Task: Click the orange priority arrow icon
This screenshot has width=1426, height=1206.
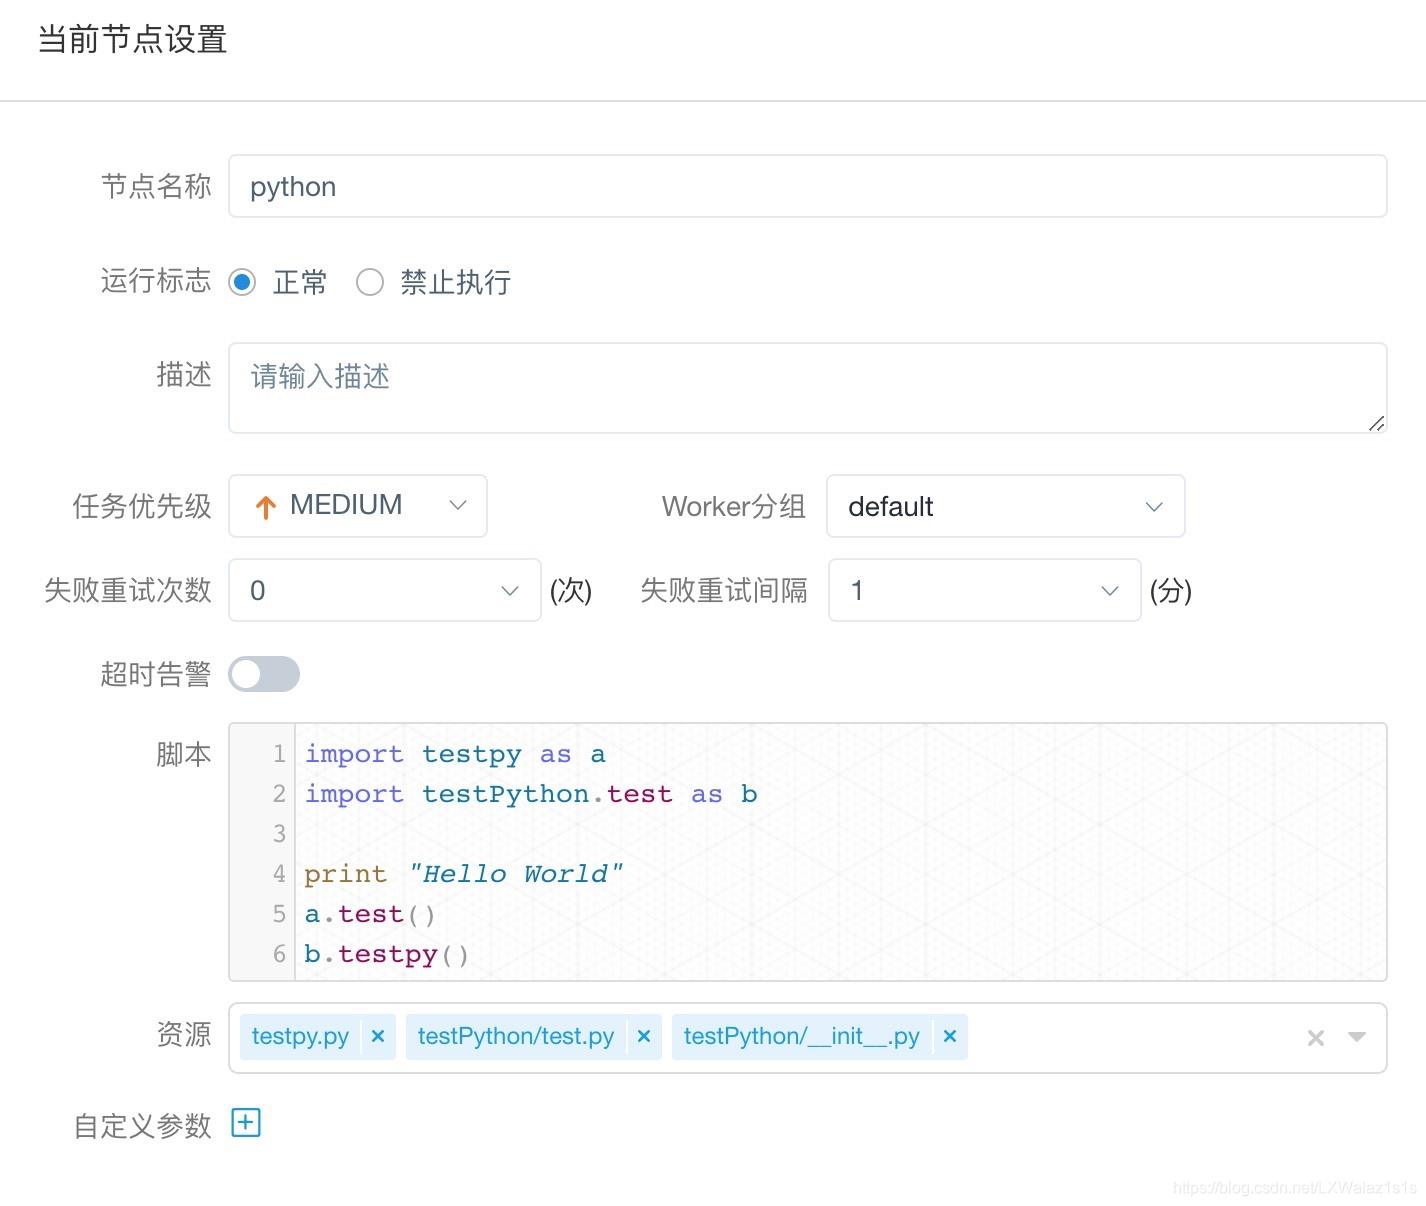Action: [x=266, y=507]
